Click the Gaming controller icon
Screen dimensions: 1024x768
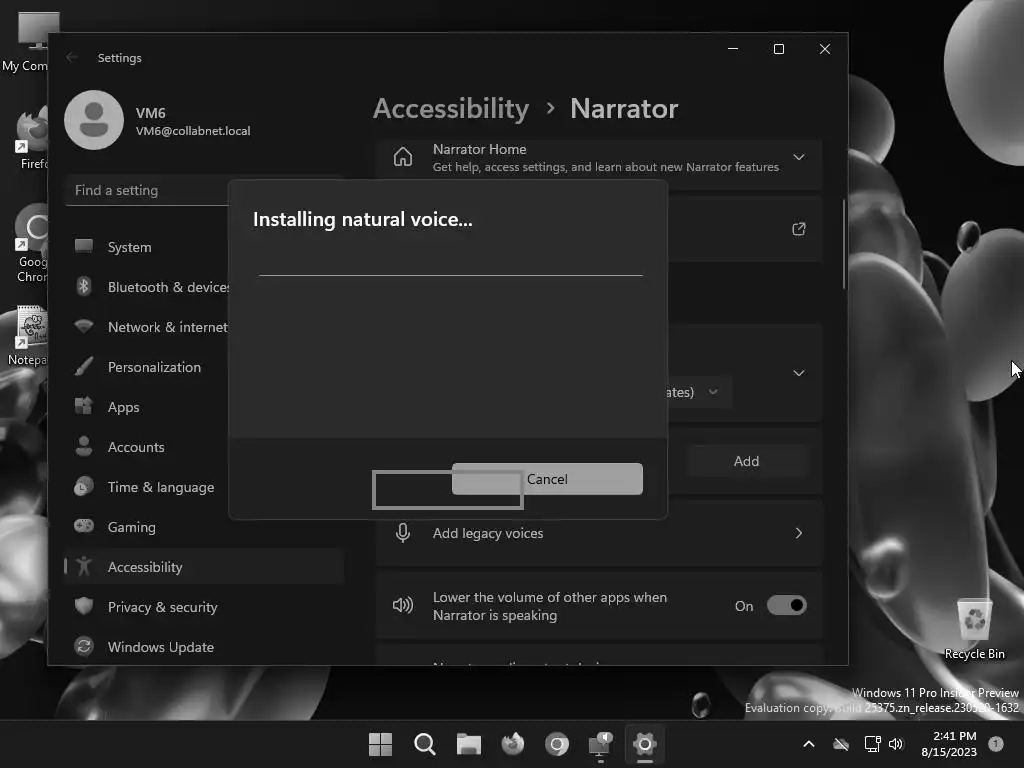(x=84, y=526)
